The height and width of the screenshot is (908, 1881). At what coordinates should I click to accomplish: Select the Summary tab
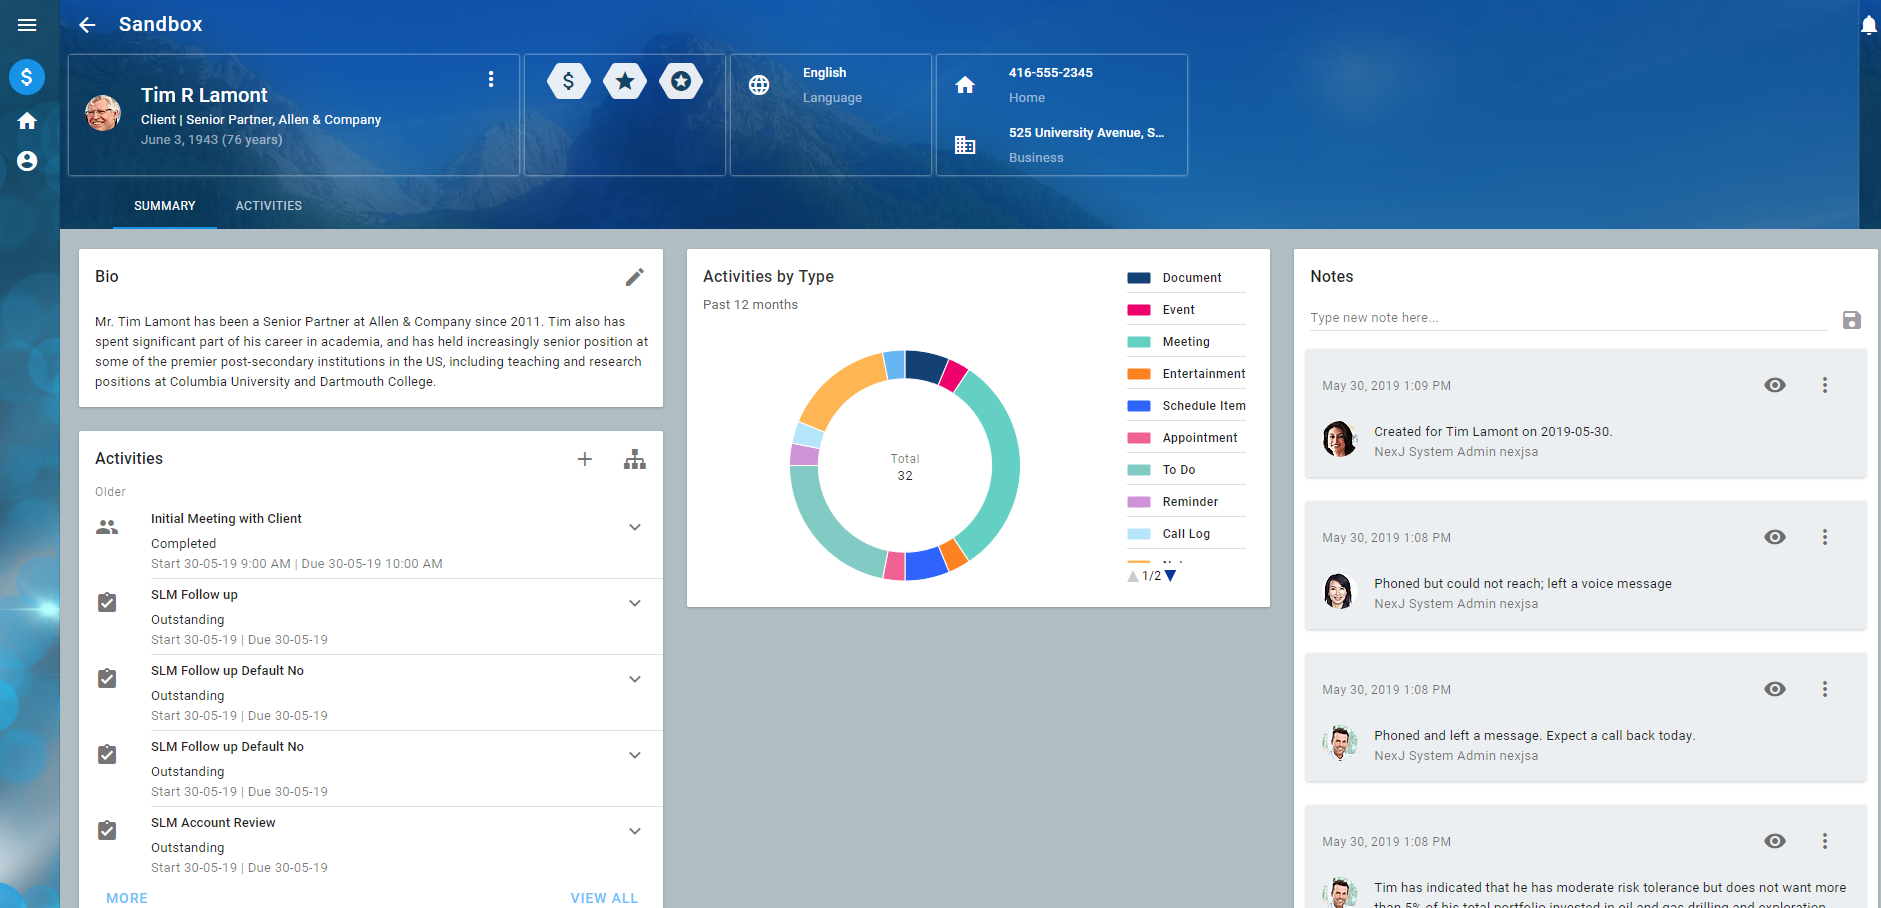[165, 206]
